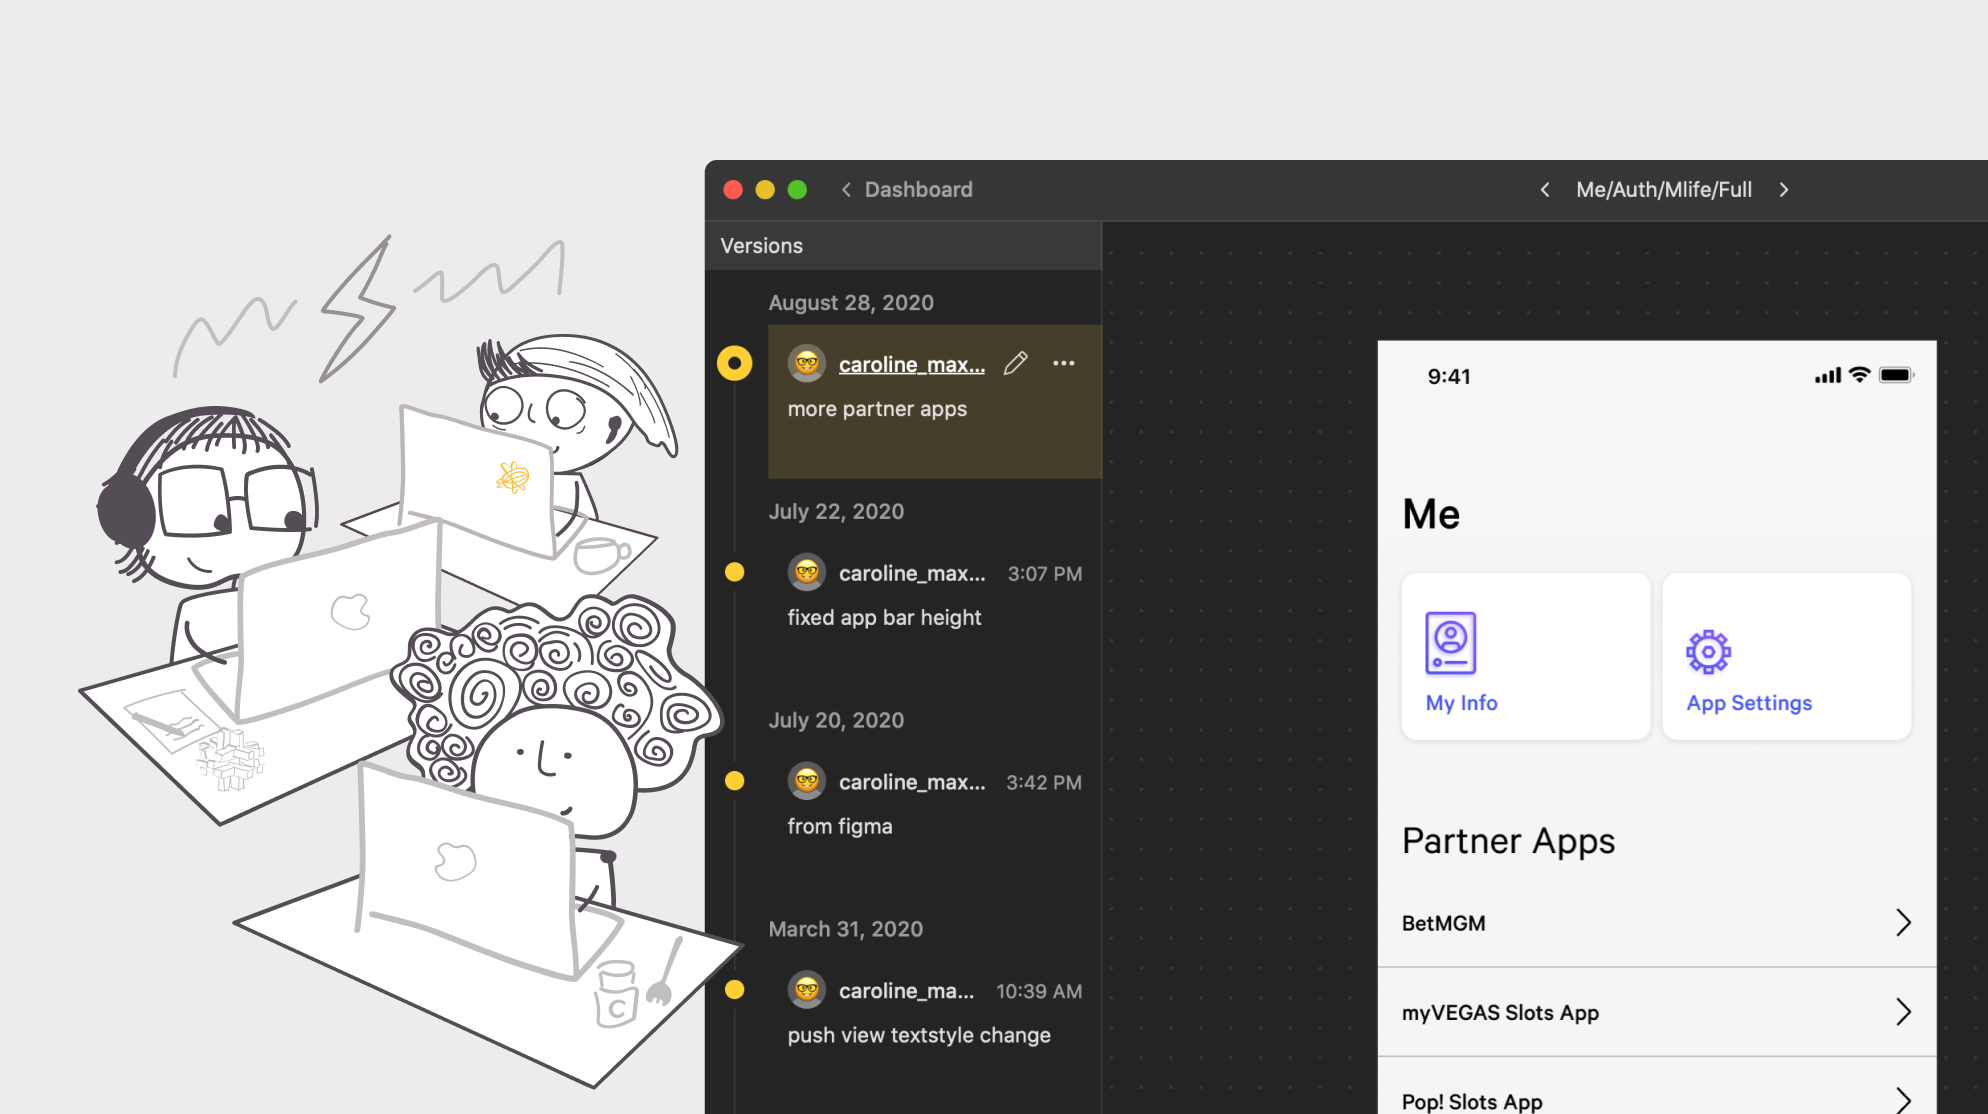Select the Versions panel header
The height and width of the screenshot is (1114, 1988).
tap(762, 246)
